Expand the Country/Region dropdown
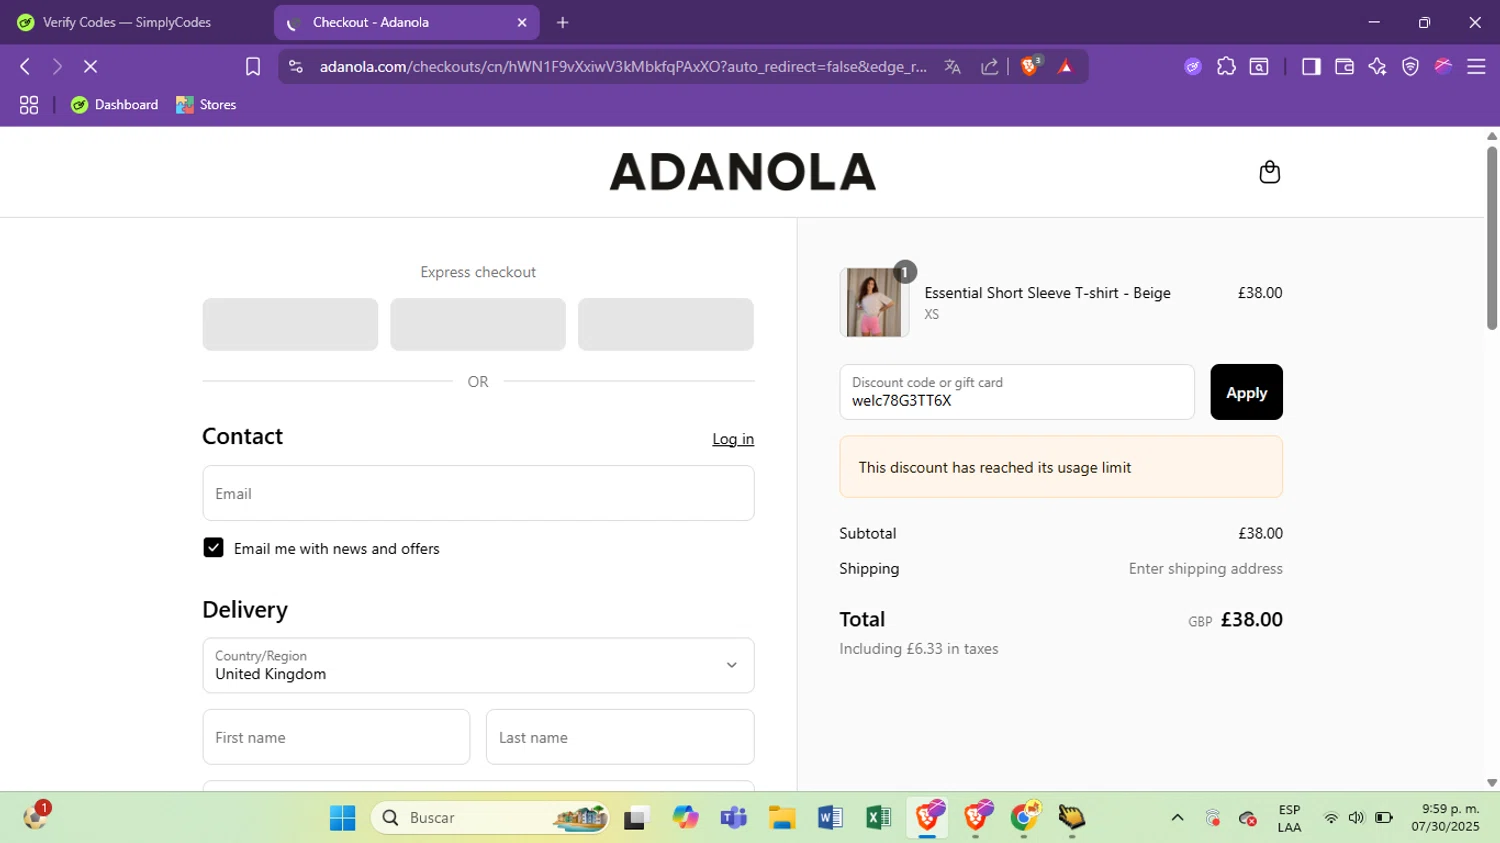The height and width of the screenshot is (843, 1500). click(478, 665)
